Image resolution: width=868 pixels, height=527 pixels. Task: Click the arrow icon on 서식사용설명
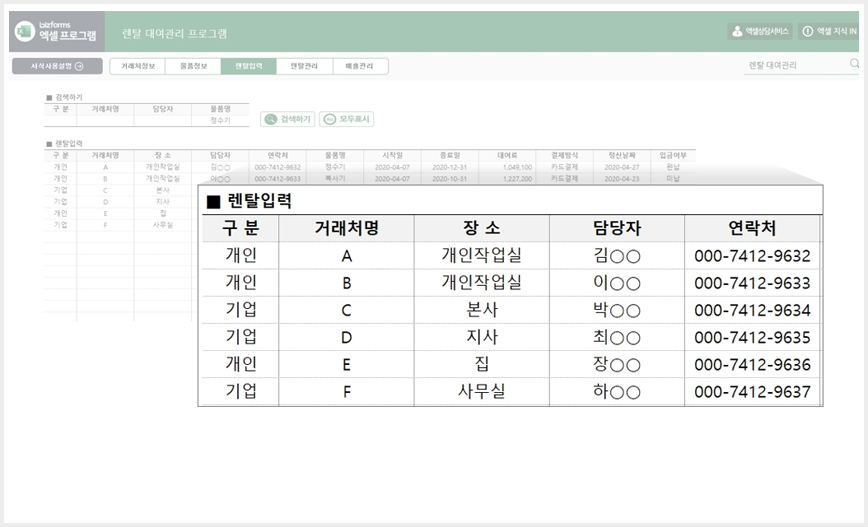[x=79, y=66]
